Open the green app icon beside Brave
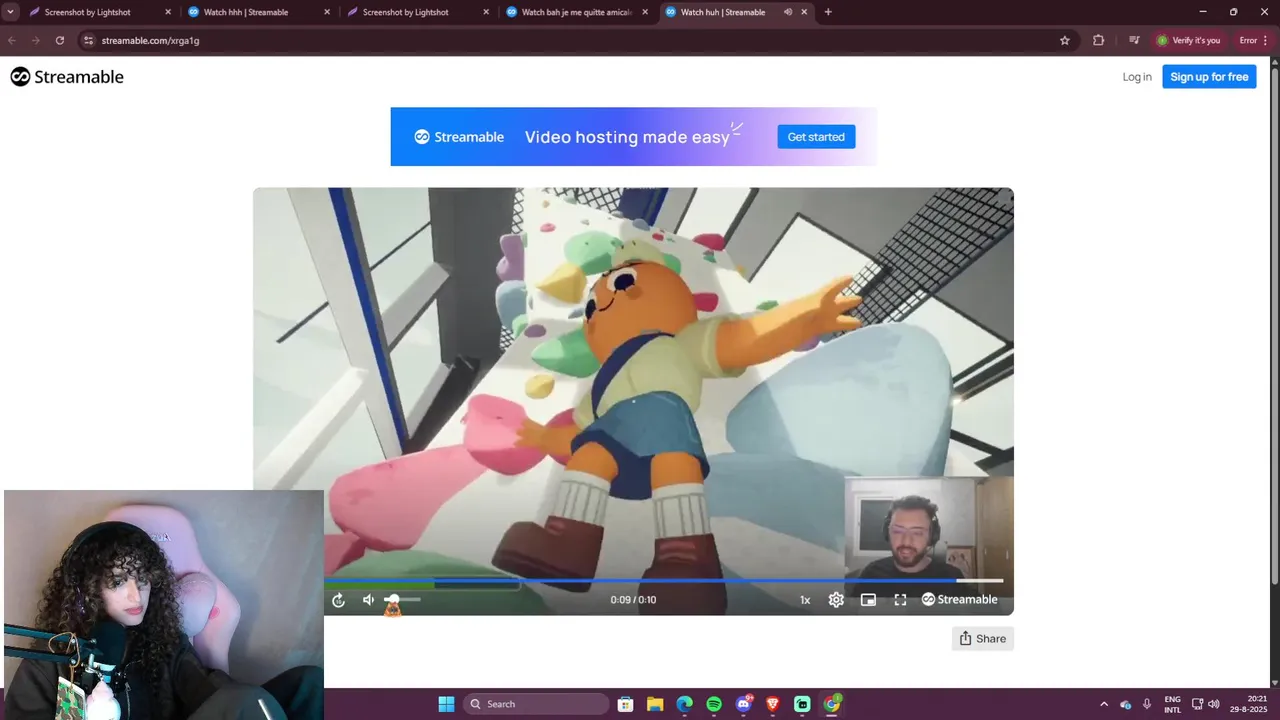The height and width of the screenshot is (720, 1280). [x=802, y=704]
